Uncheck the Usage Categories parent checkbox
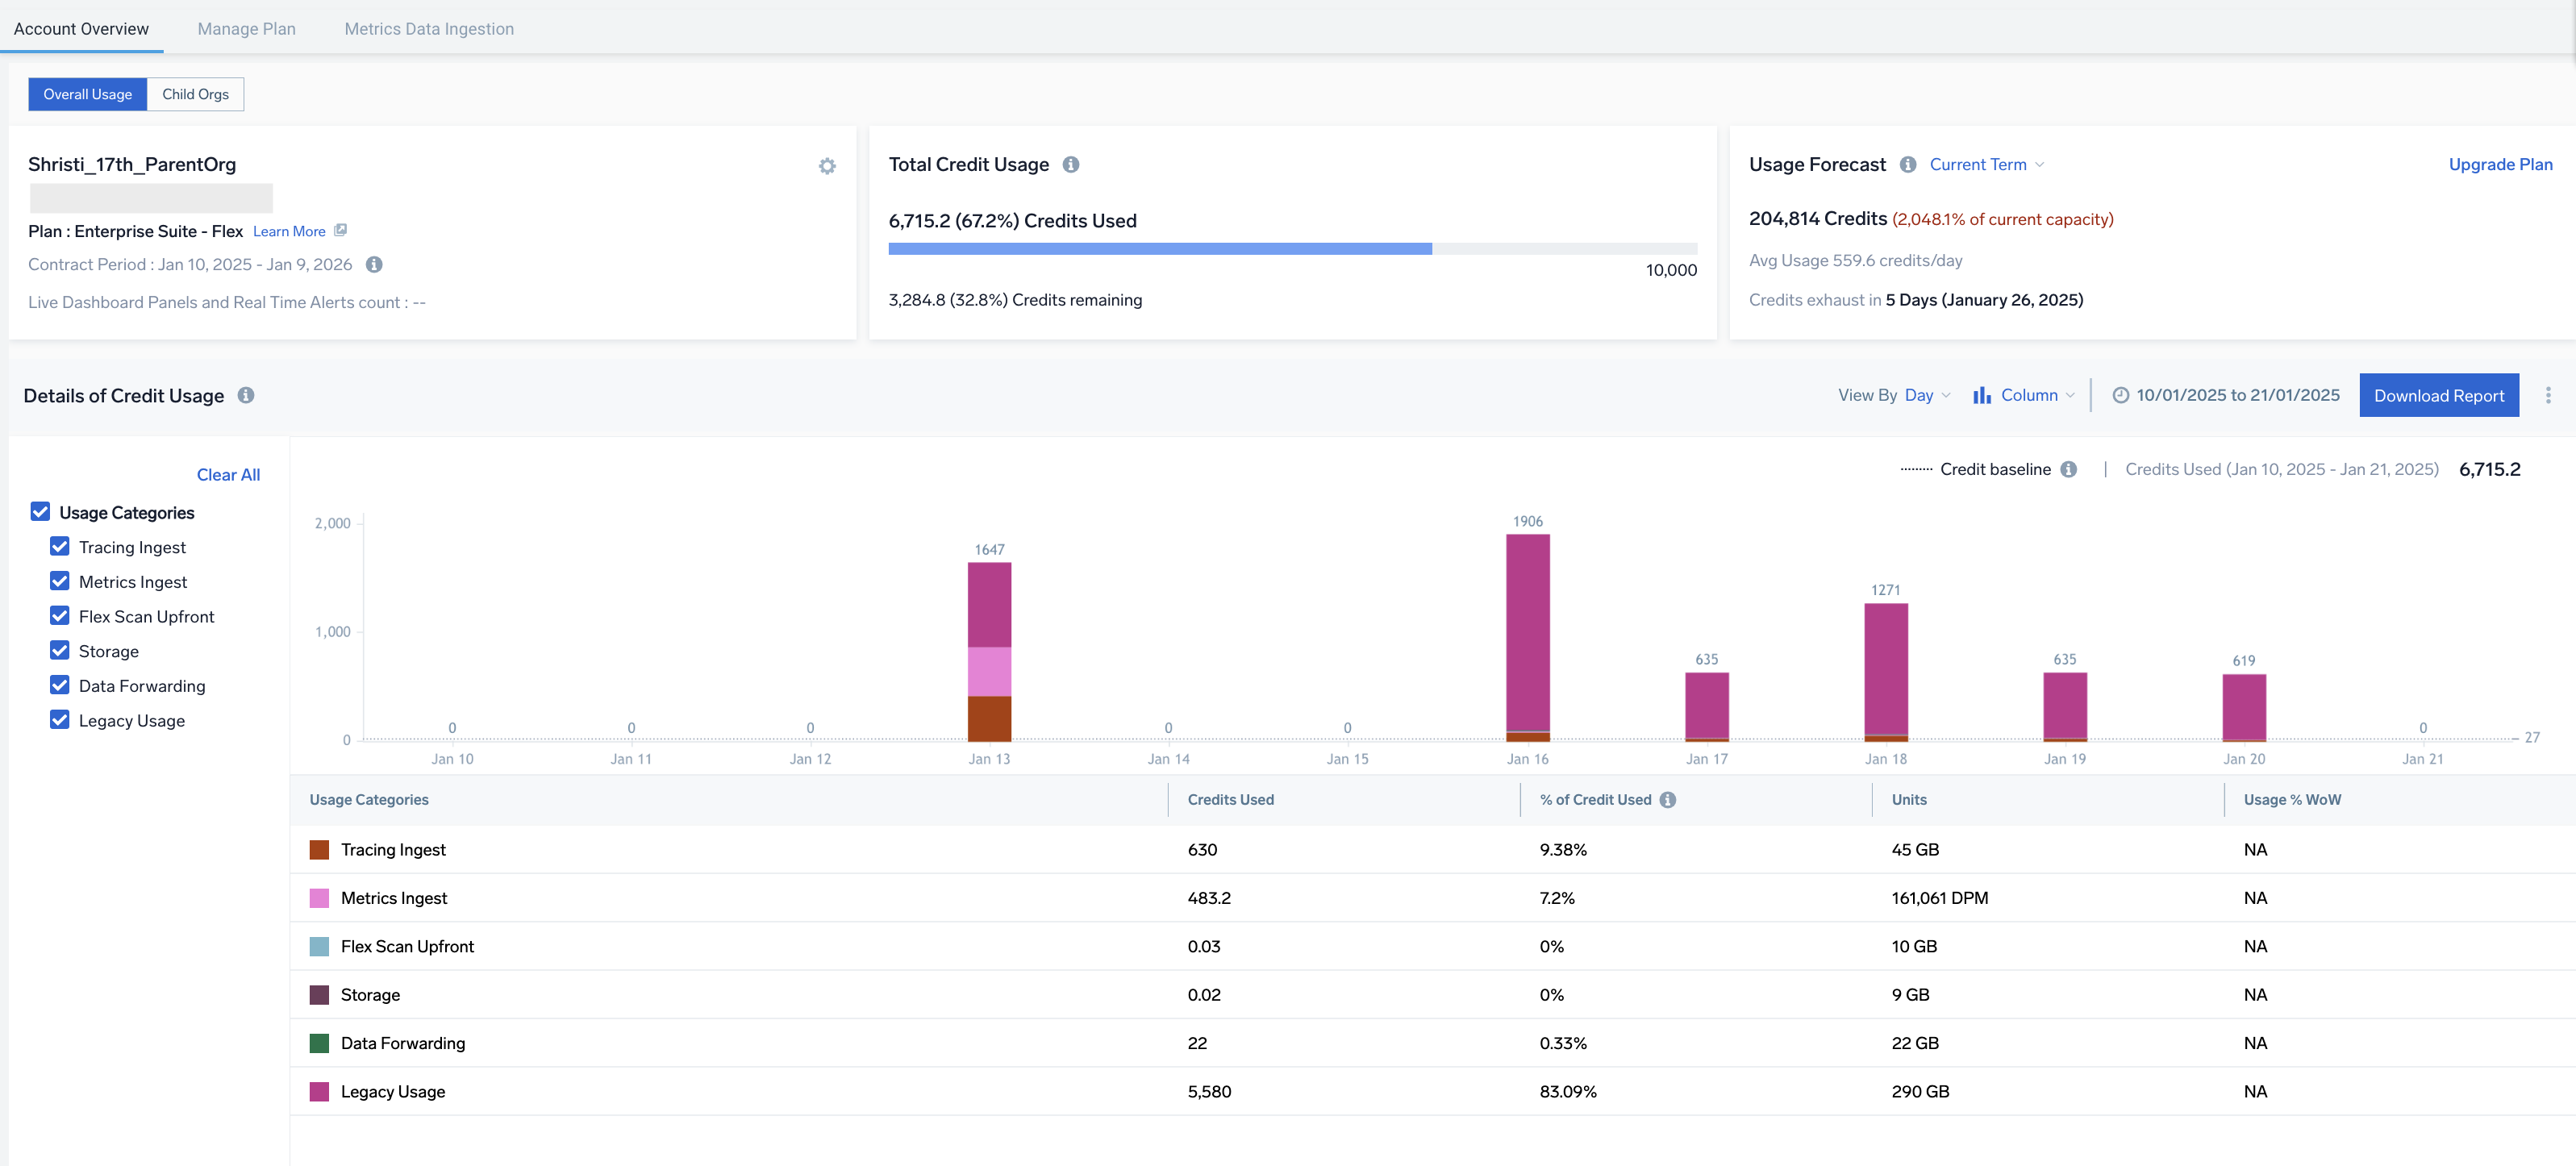 click(40, 512)
